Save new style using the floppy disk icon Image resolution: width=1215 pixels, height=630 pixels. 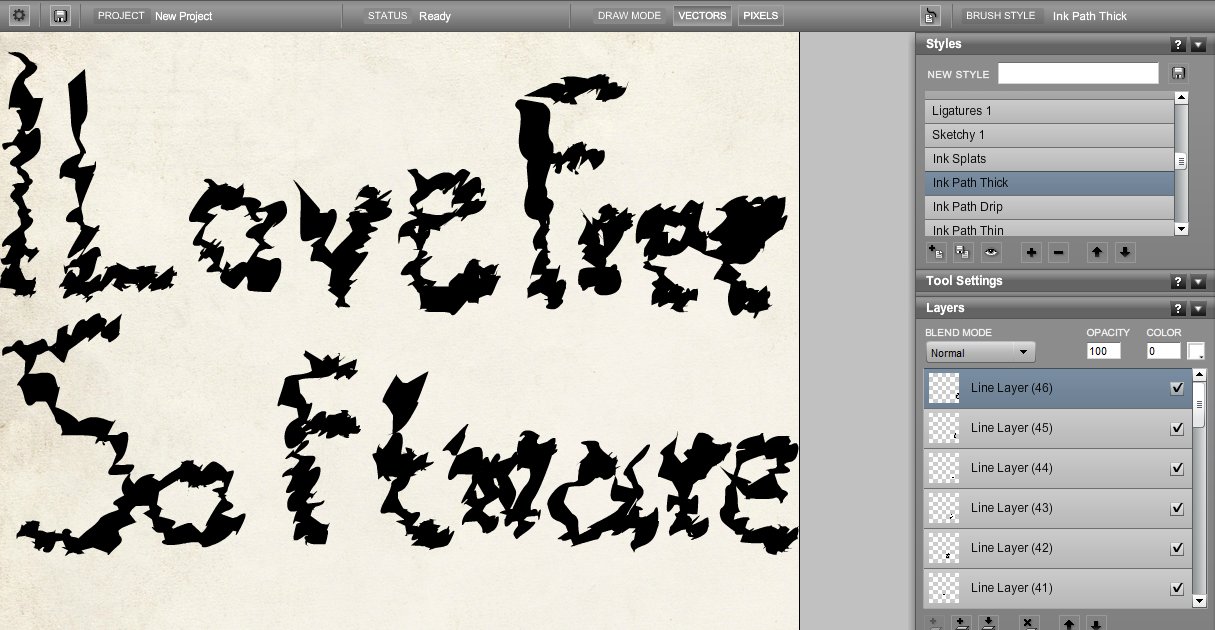[1178, 74]
